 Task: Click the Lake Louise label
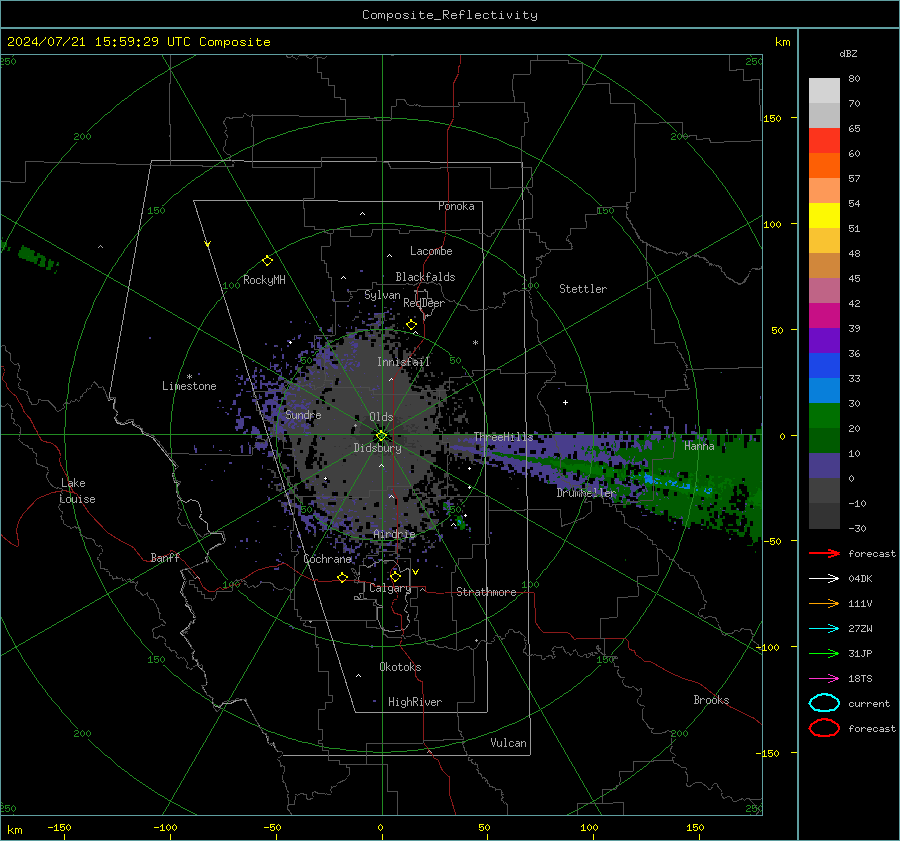pos(77,491)
